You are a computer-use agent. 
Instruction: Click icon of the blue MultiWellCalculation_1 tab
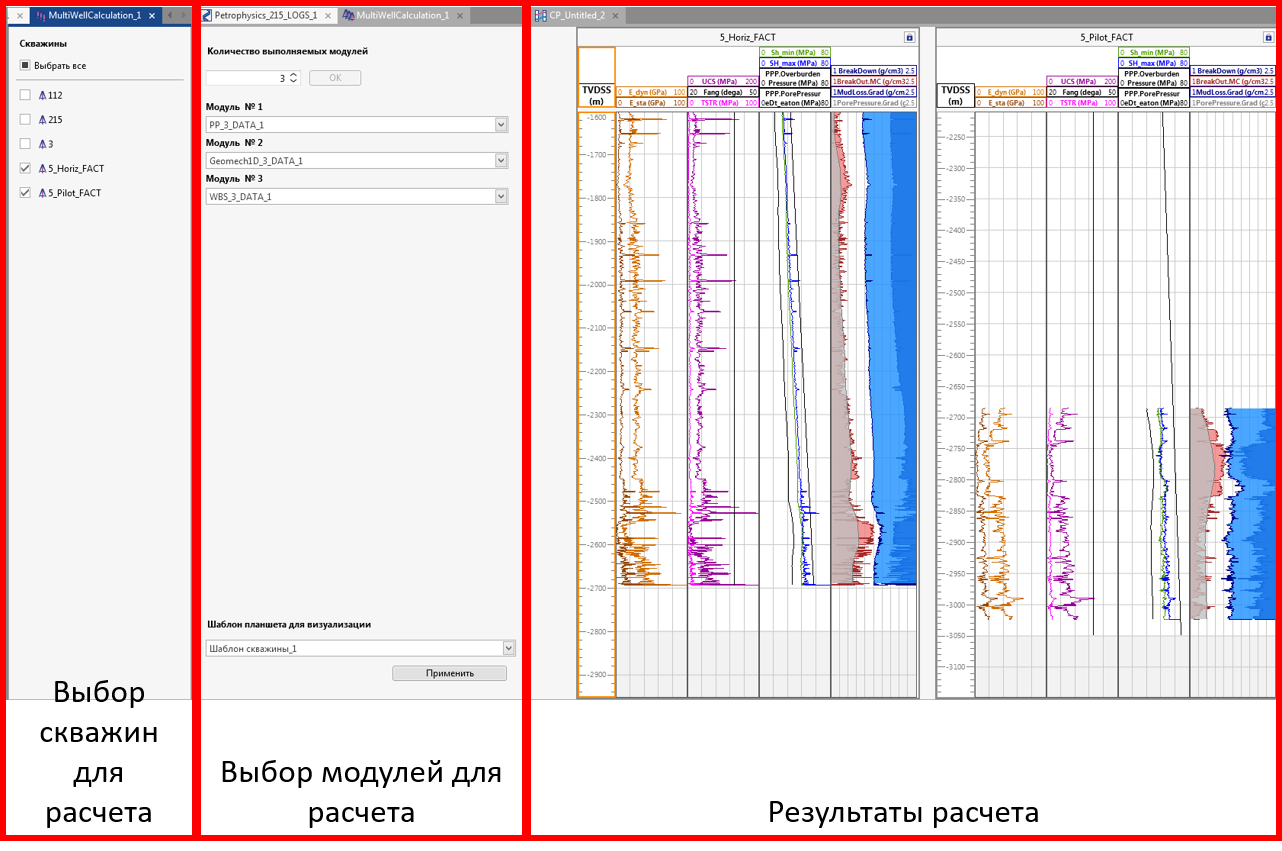click(x=41, y=16)
